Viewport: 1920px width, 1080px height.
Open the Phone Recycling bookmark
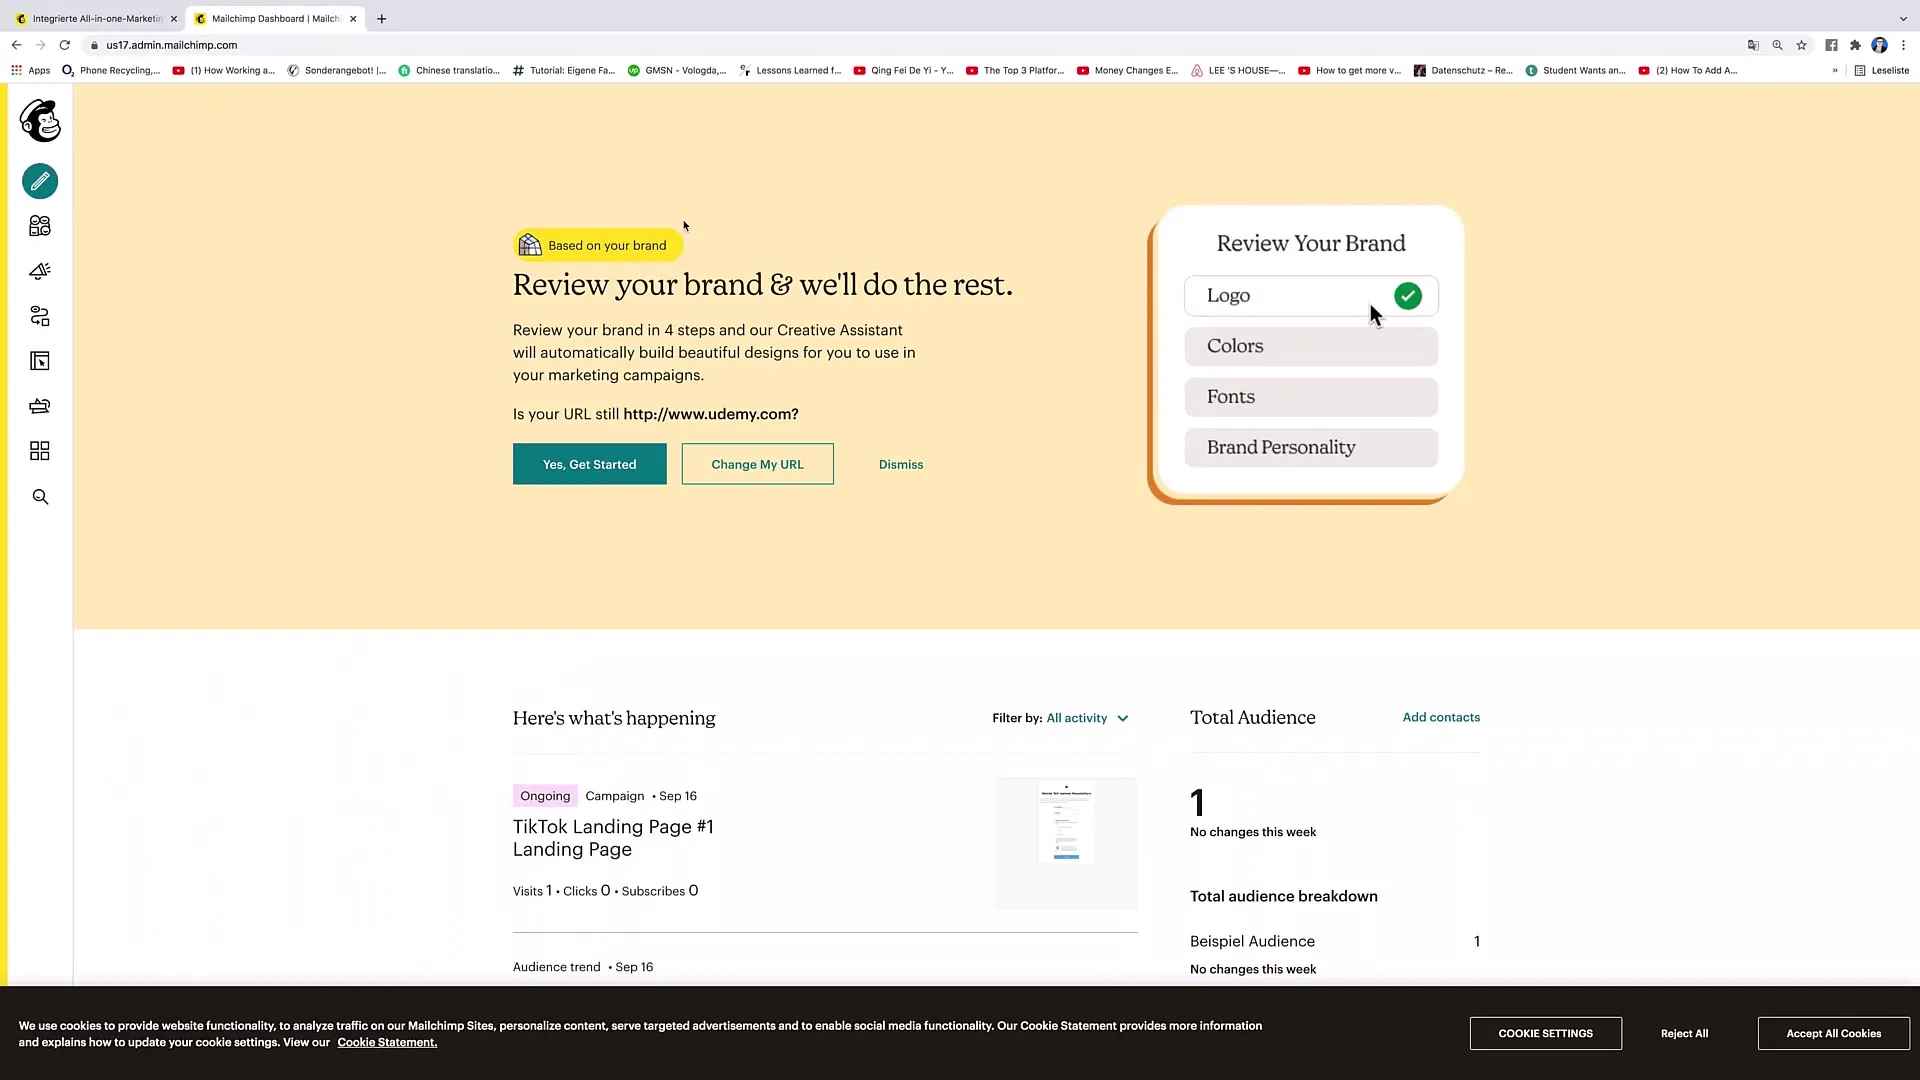[111, 71]
